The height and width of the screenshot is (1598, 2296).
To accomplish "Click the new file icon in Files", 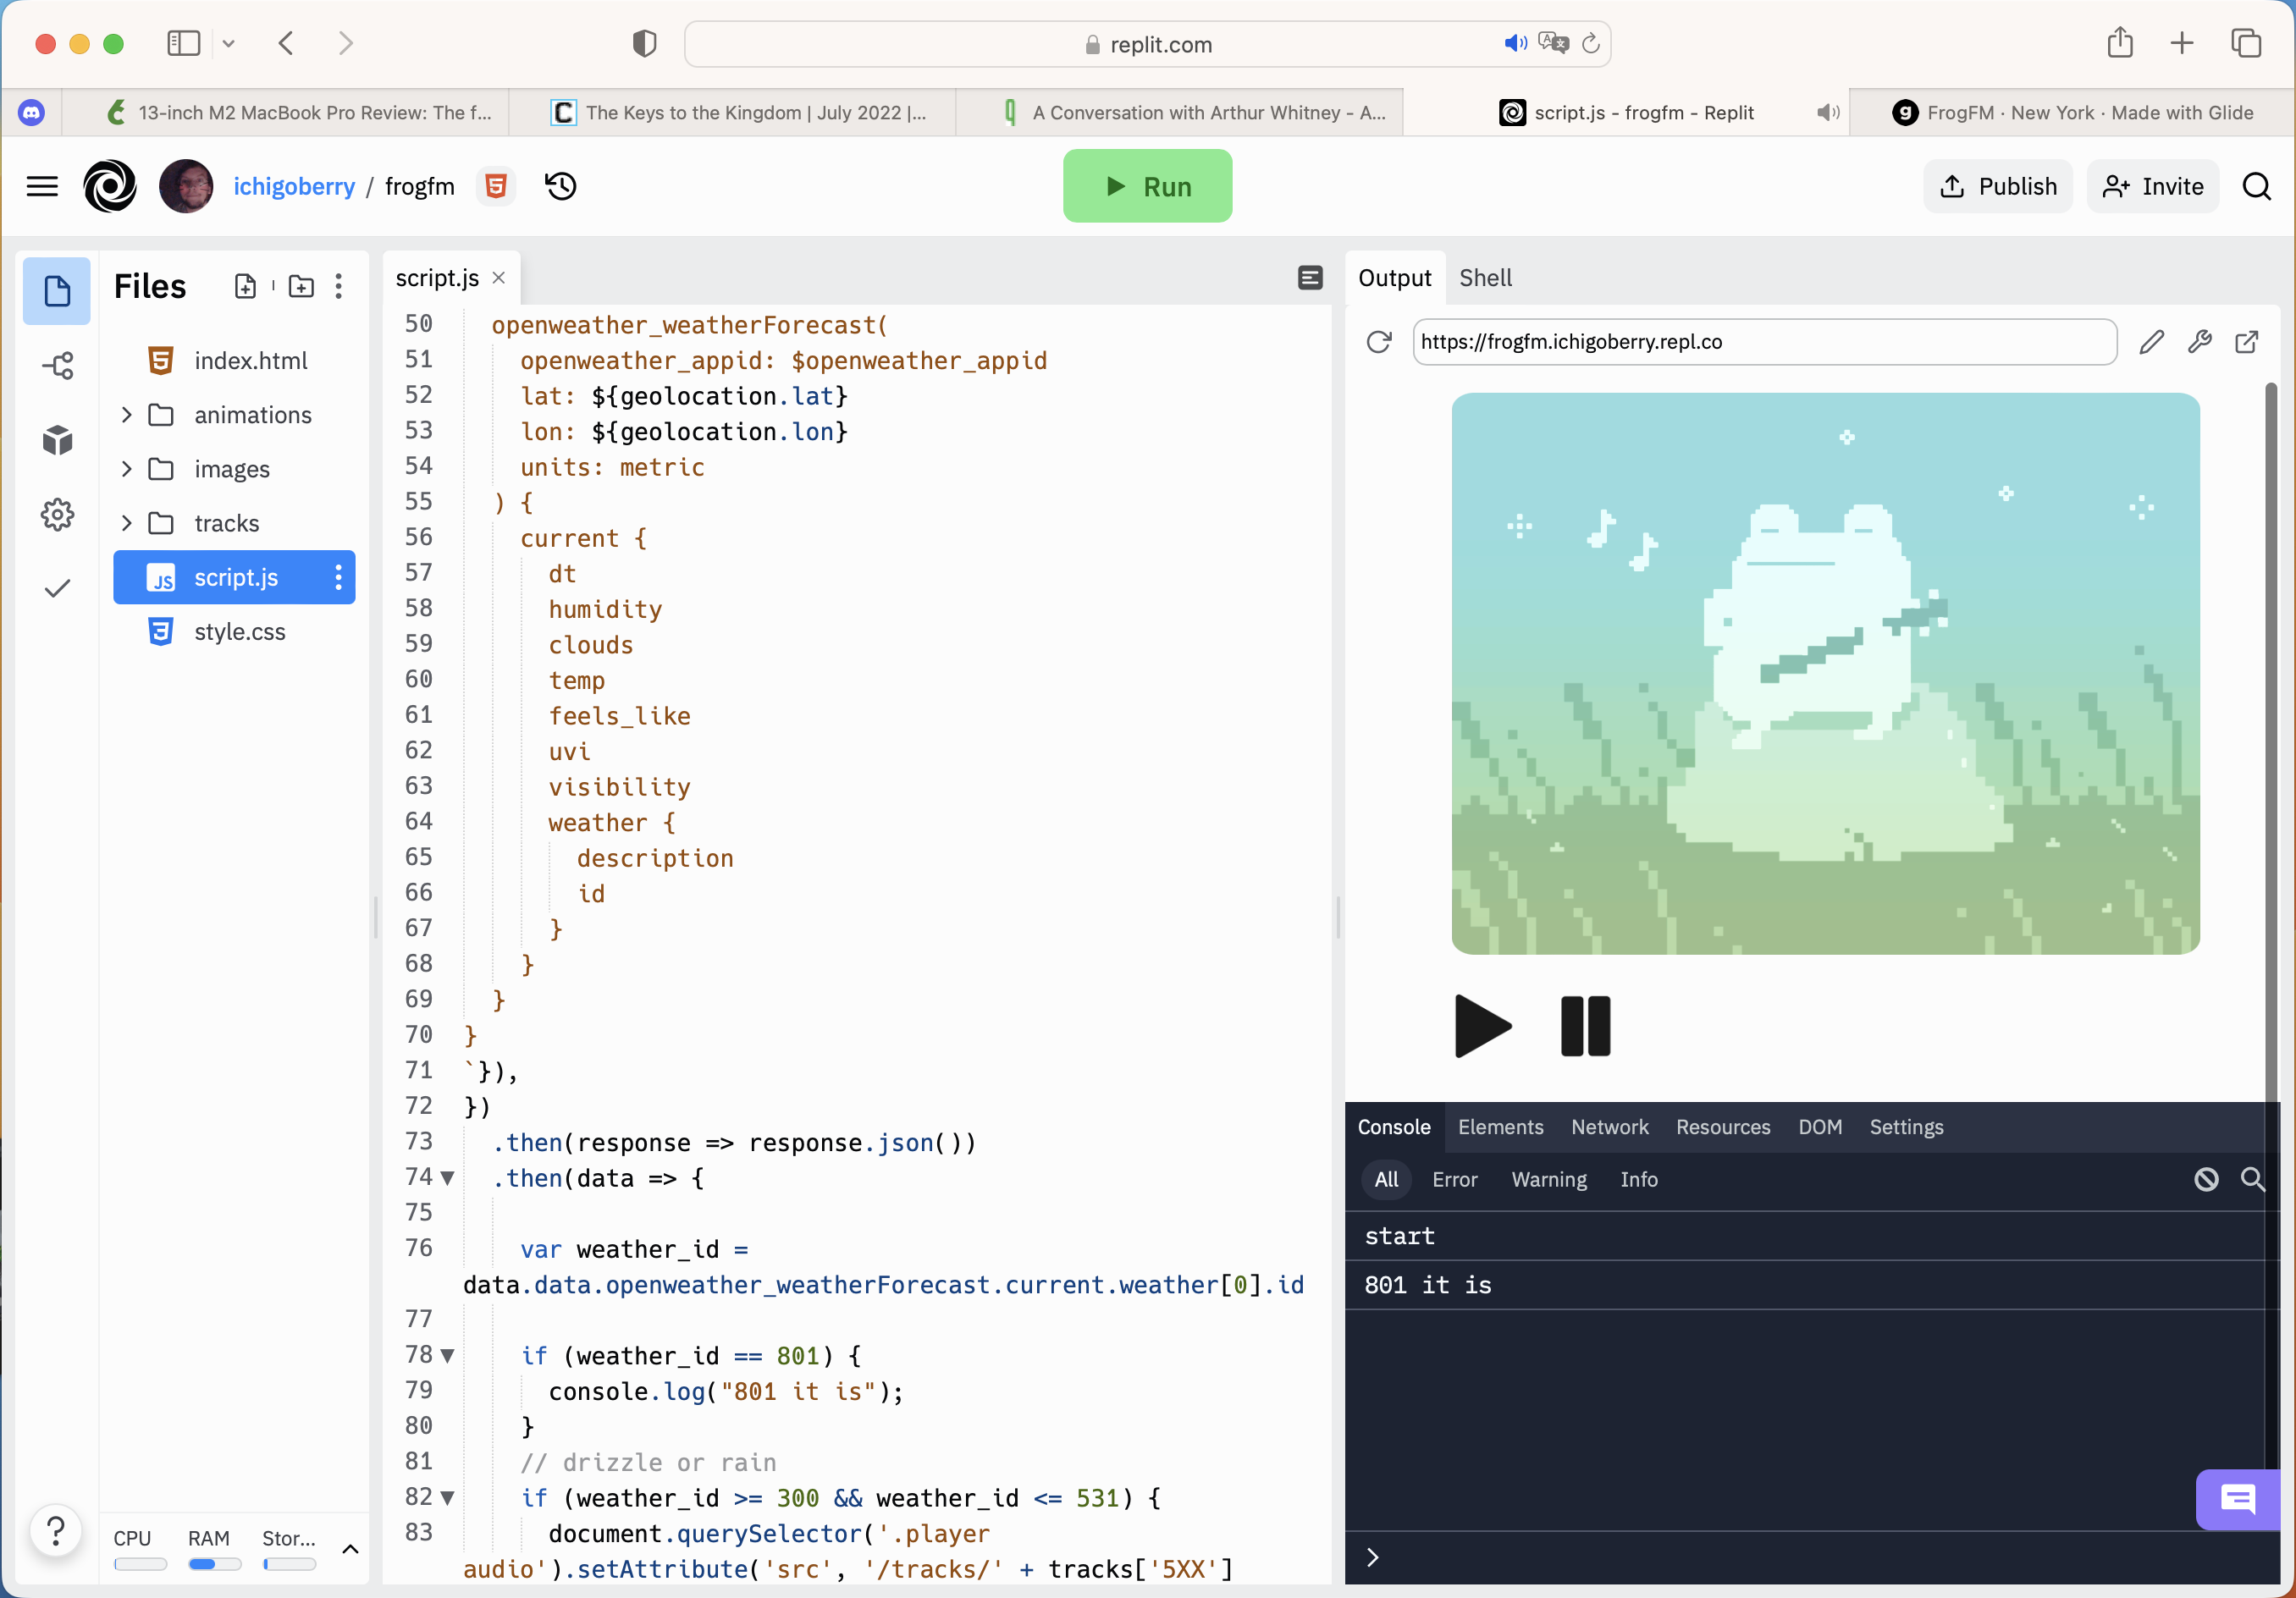I will pos(245,287).
